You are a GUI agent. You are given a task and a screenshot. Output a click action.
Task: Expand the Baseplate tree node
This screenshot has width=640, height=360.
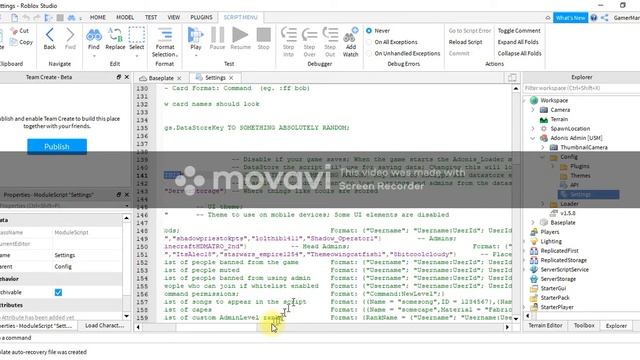pos(533,222)
